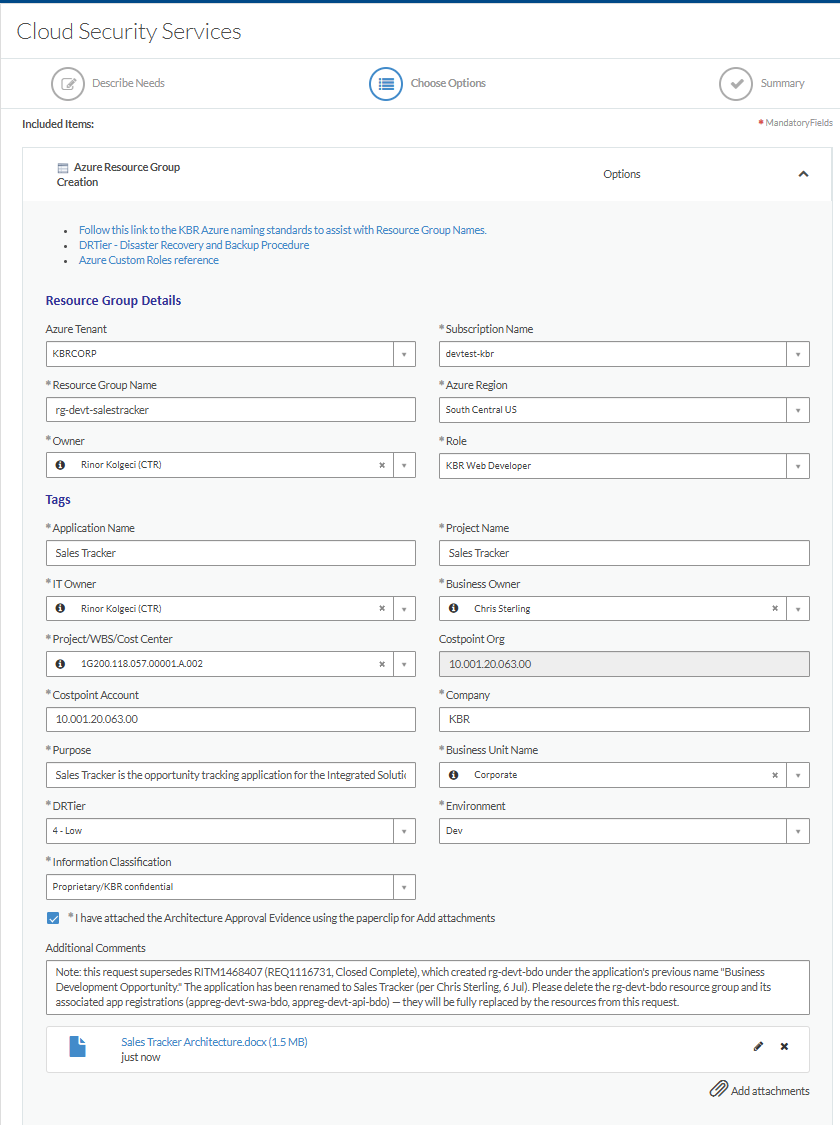Click the Costpoint Account input field
Screen dimensions: 840x1125
[230, 719]
